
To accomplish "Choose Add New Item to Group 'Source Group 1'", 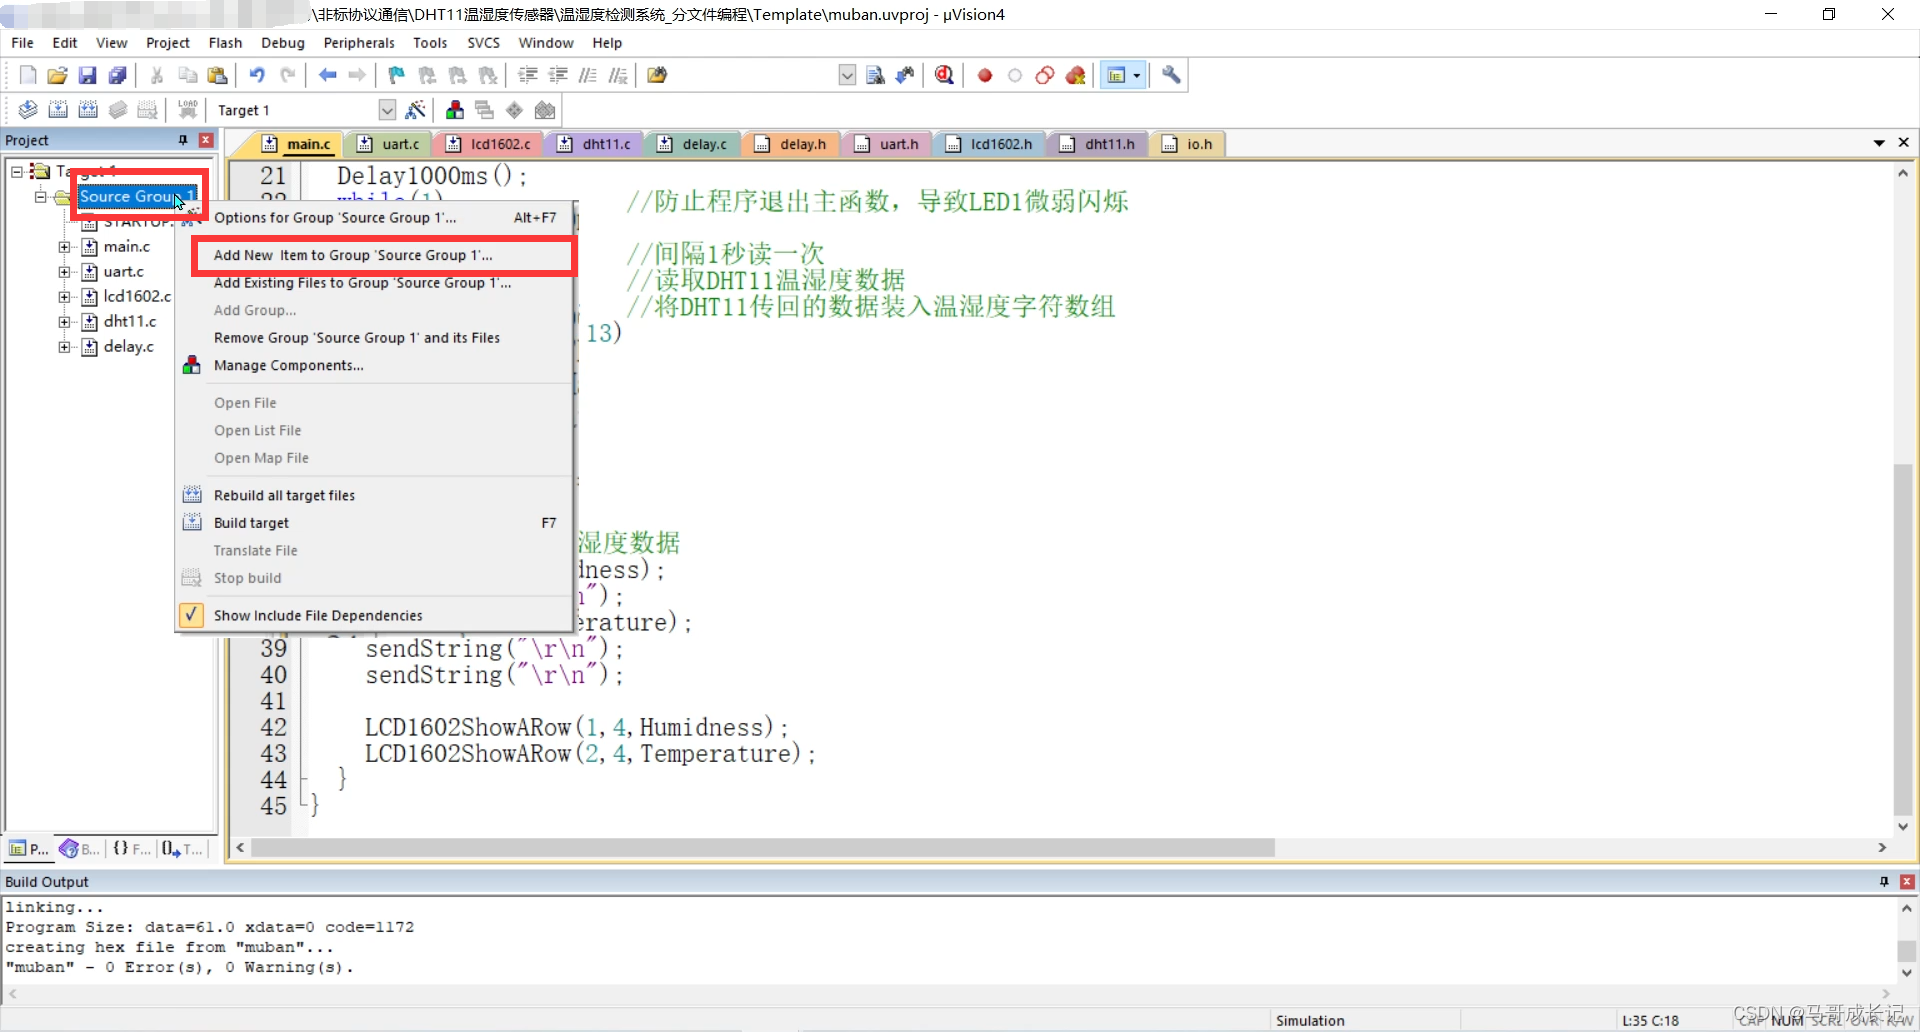I will (x=353, y=255).
